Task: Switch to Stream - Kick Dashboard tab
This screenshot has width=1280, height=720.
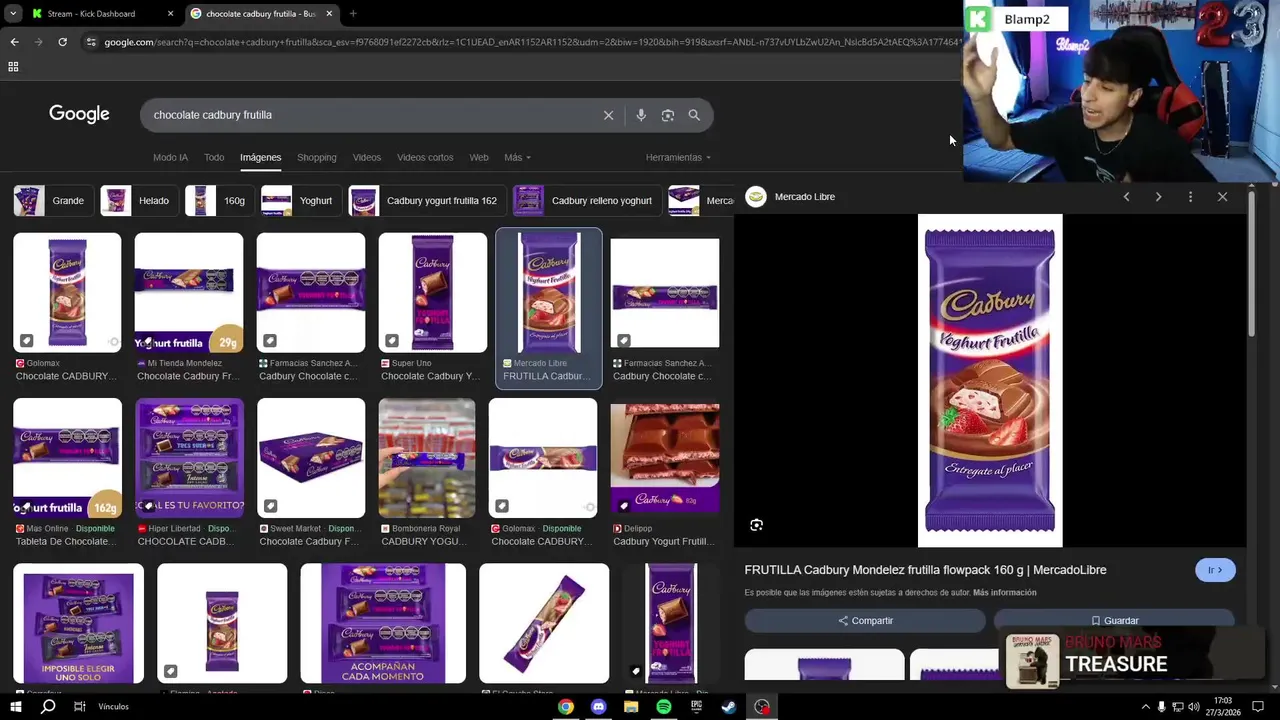Action: click(x=91, y=14)
